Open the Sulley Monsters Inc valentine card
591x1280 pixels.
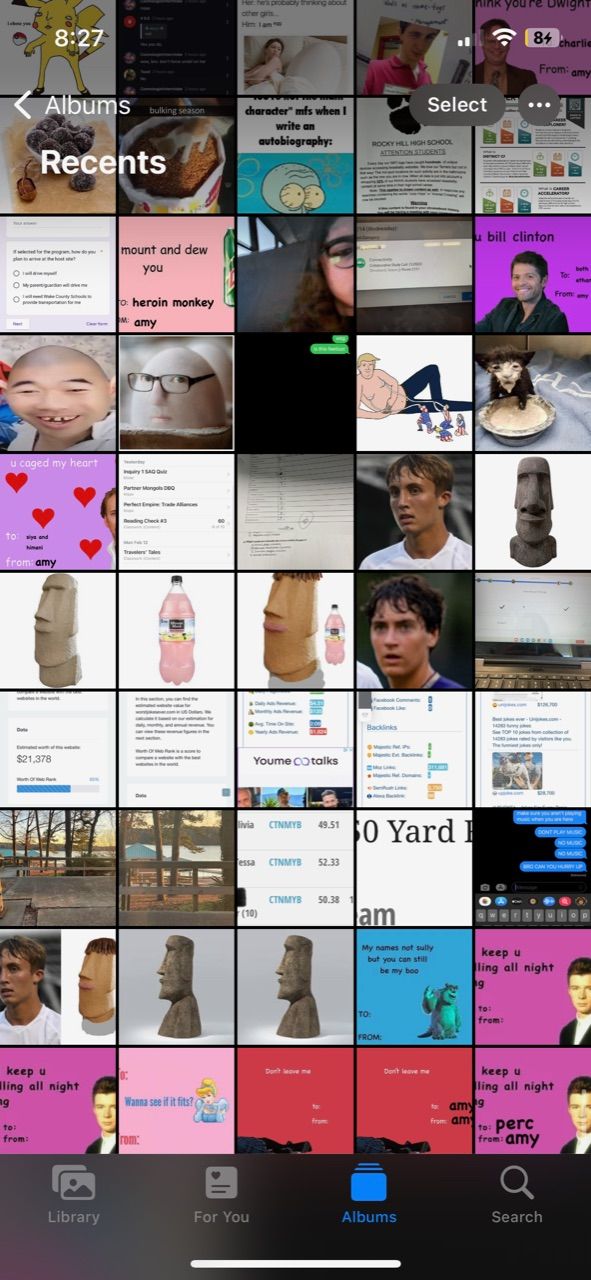pyautogui.click(x=414, y=987)
